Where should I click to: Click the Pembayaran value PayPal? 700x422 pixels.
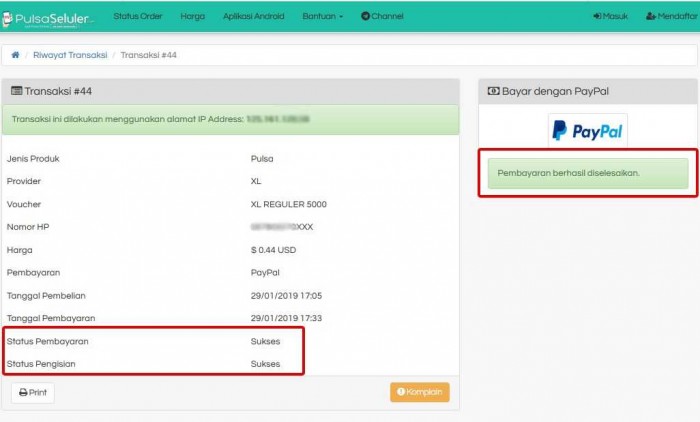point(265,273)
